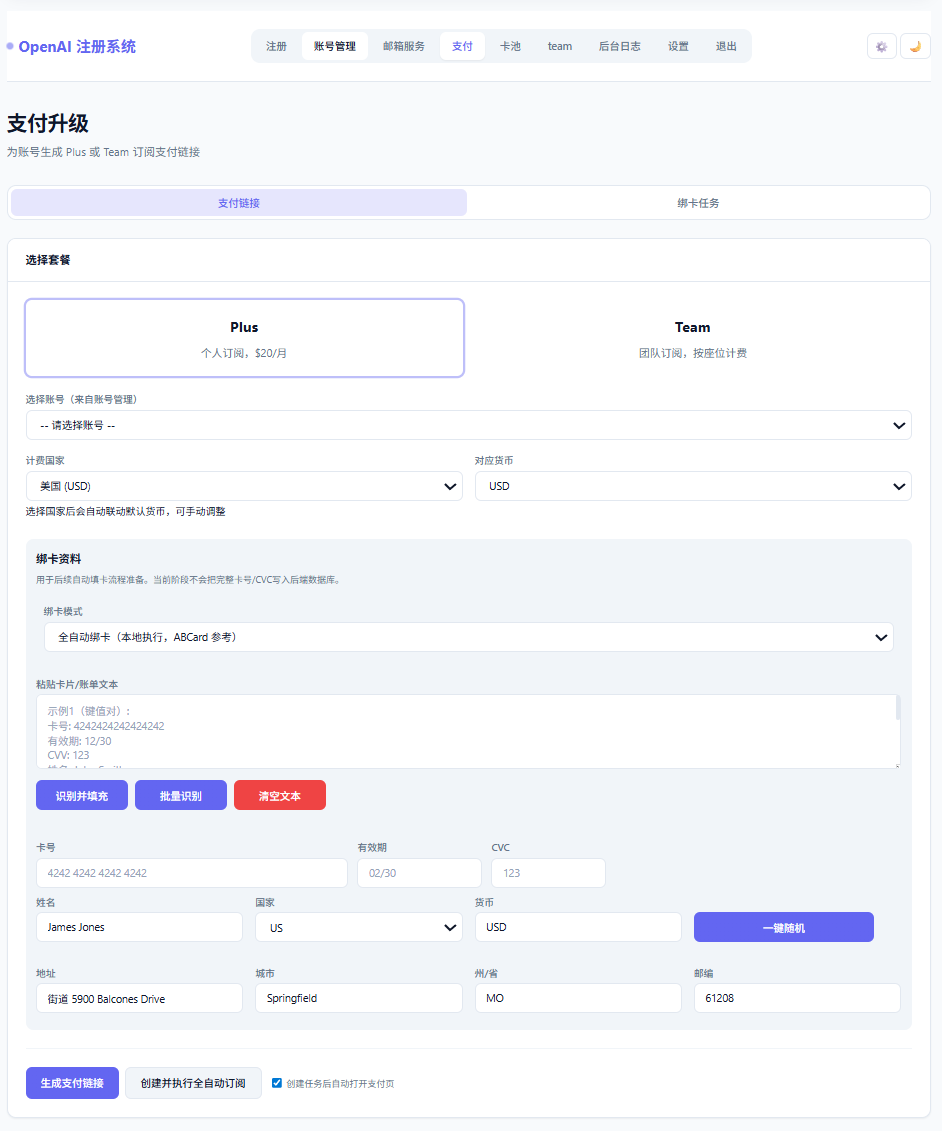The image size is (942, 1131).
Task: Expand the 计费国家 dropdown
Action: (x=244, y=486)
